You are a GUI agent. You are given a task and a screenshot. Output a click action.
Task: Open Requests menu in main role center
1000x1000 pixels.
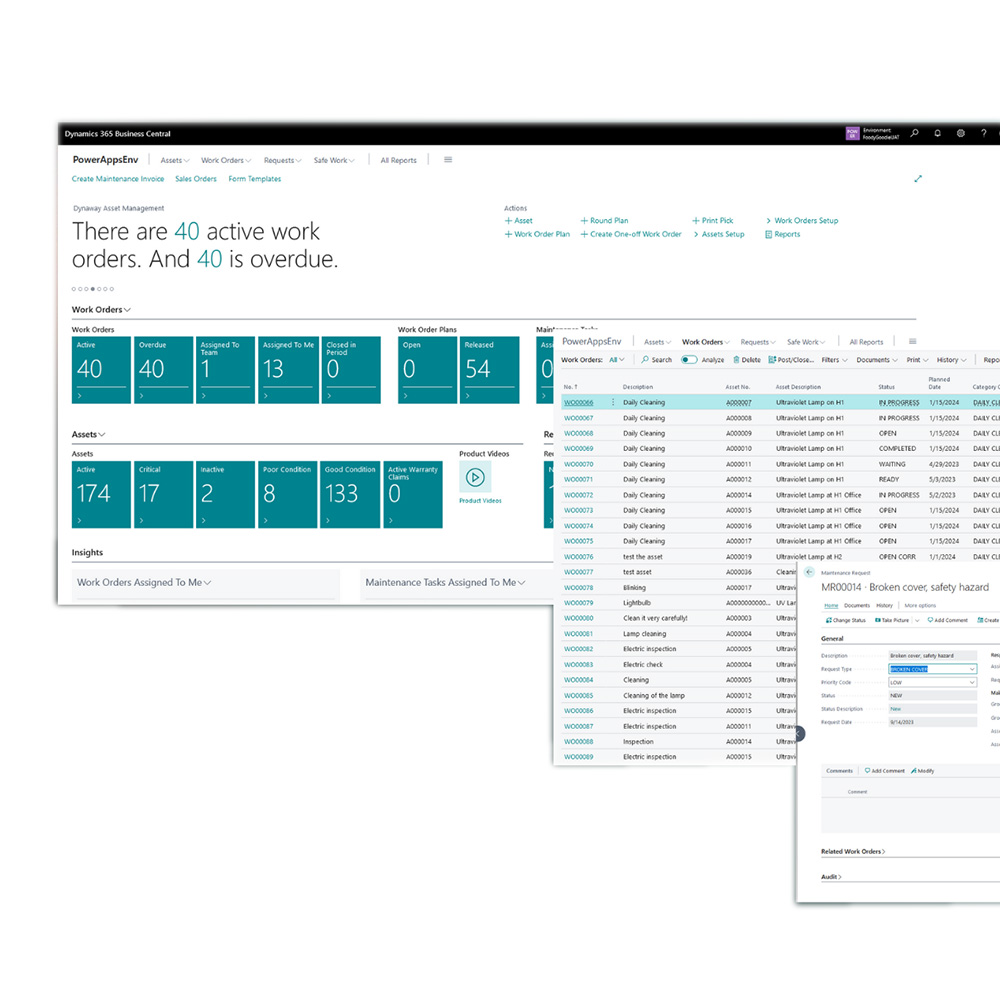283,160
